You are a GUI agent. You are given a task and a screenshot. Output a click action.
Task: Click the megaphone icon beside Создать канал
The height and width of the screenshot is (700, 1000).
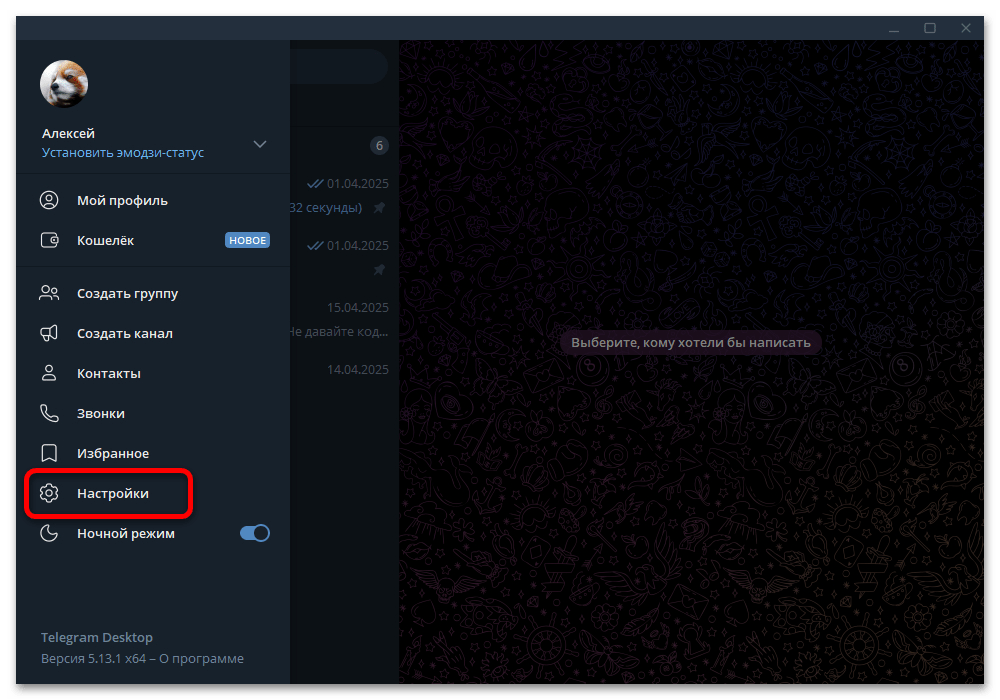49,333
